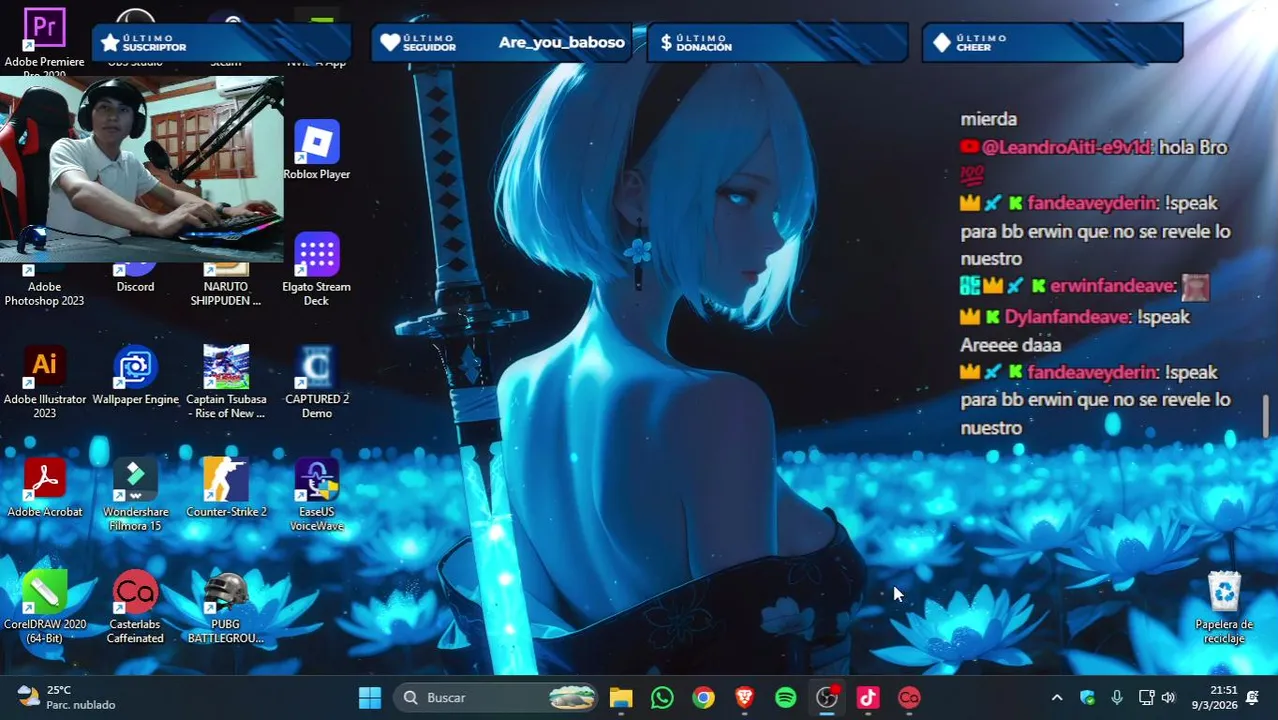The image size is (1278, 720).
Task: Open WhatsApp from the taskbar
Action: 662,697
